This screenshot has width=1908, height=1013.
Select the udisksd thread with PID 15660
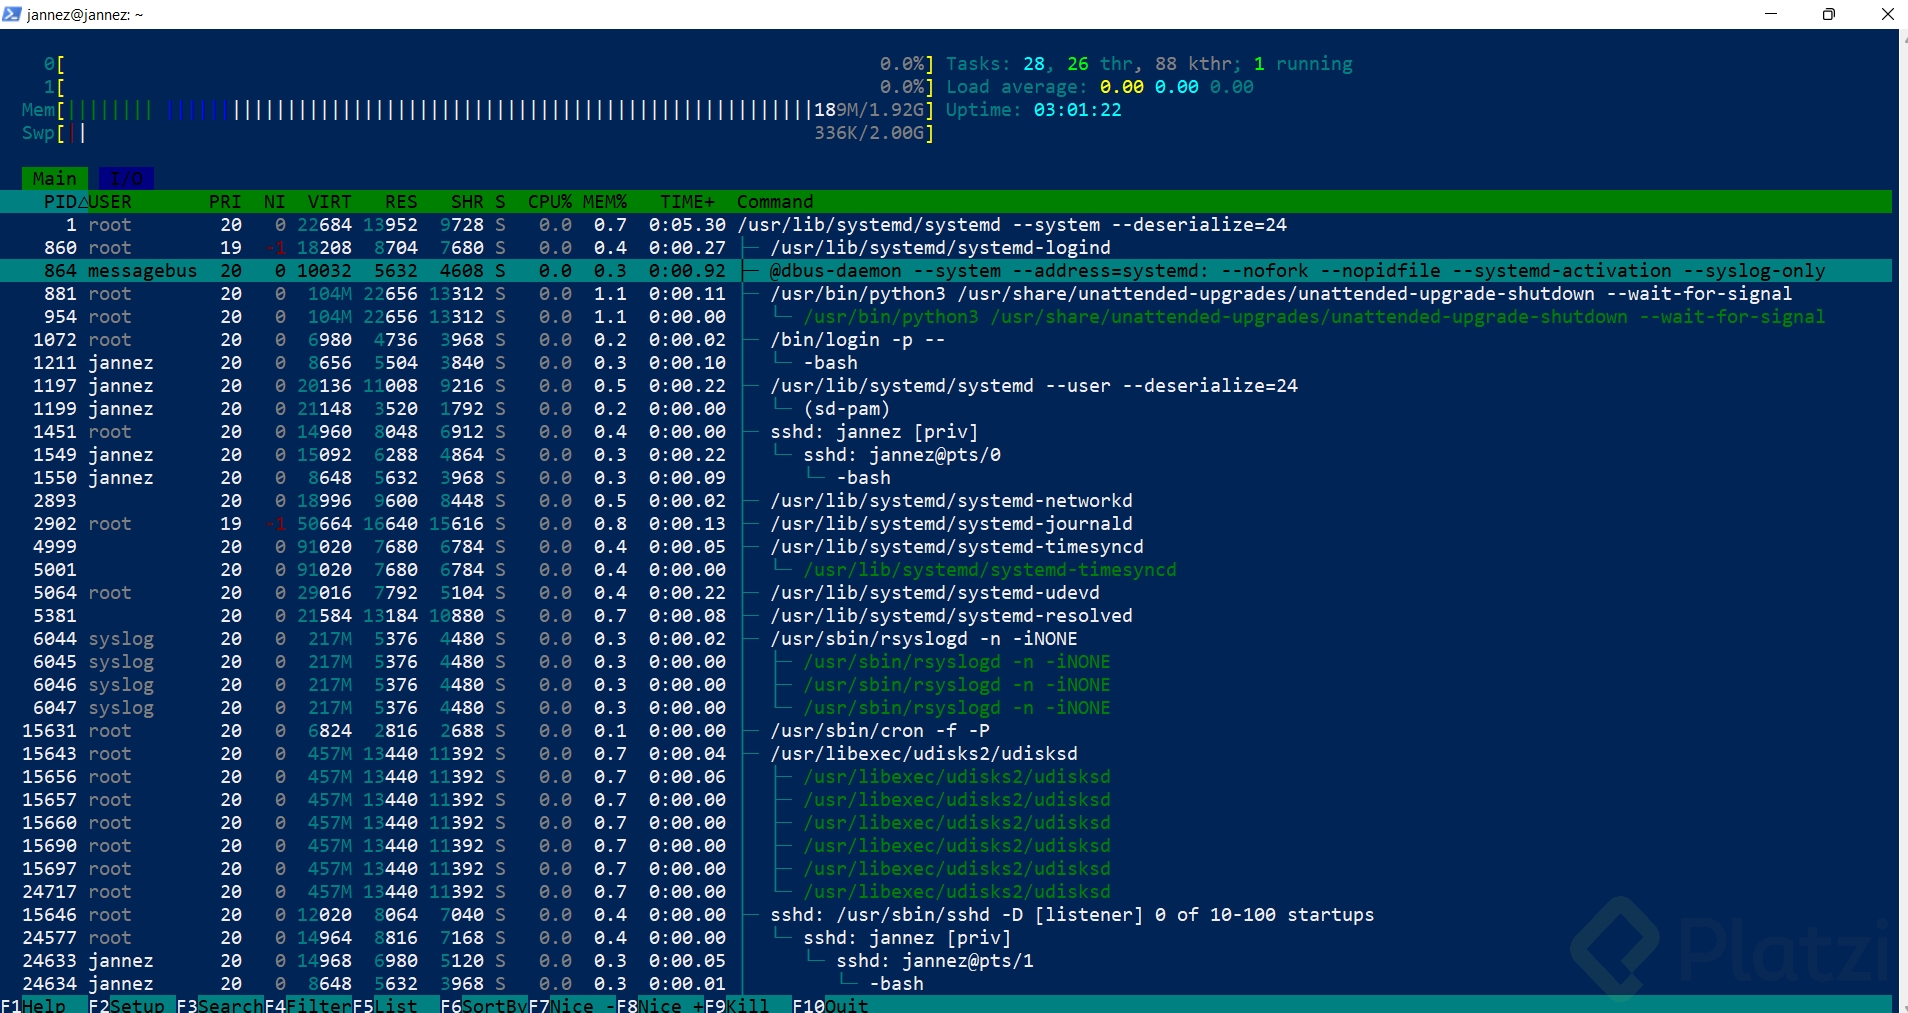[x=946, y=823]
